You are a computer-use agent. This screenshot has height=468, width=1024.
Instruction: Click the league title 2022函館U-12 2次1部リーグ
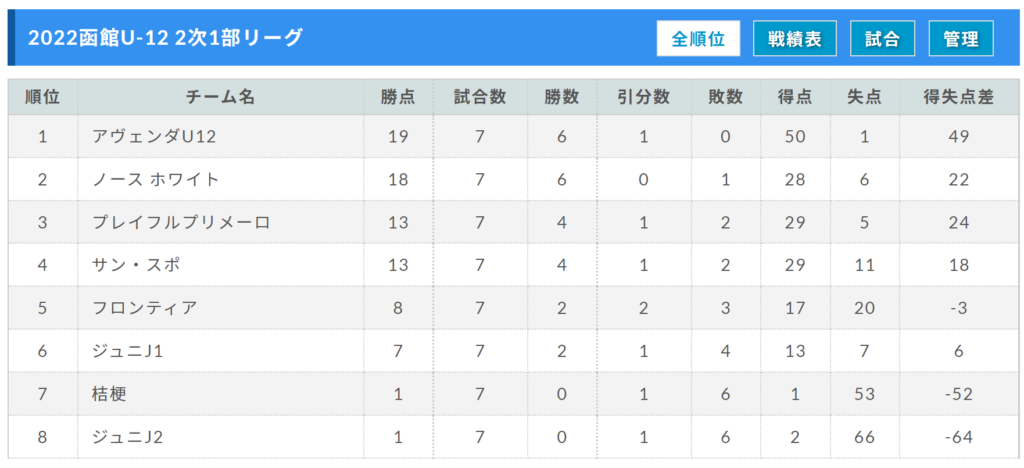[x=165, y=38]
